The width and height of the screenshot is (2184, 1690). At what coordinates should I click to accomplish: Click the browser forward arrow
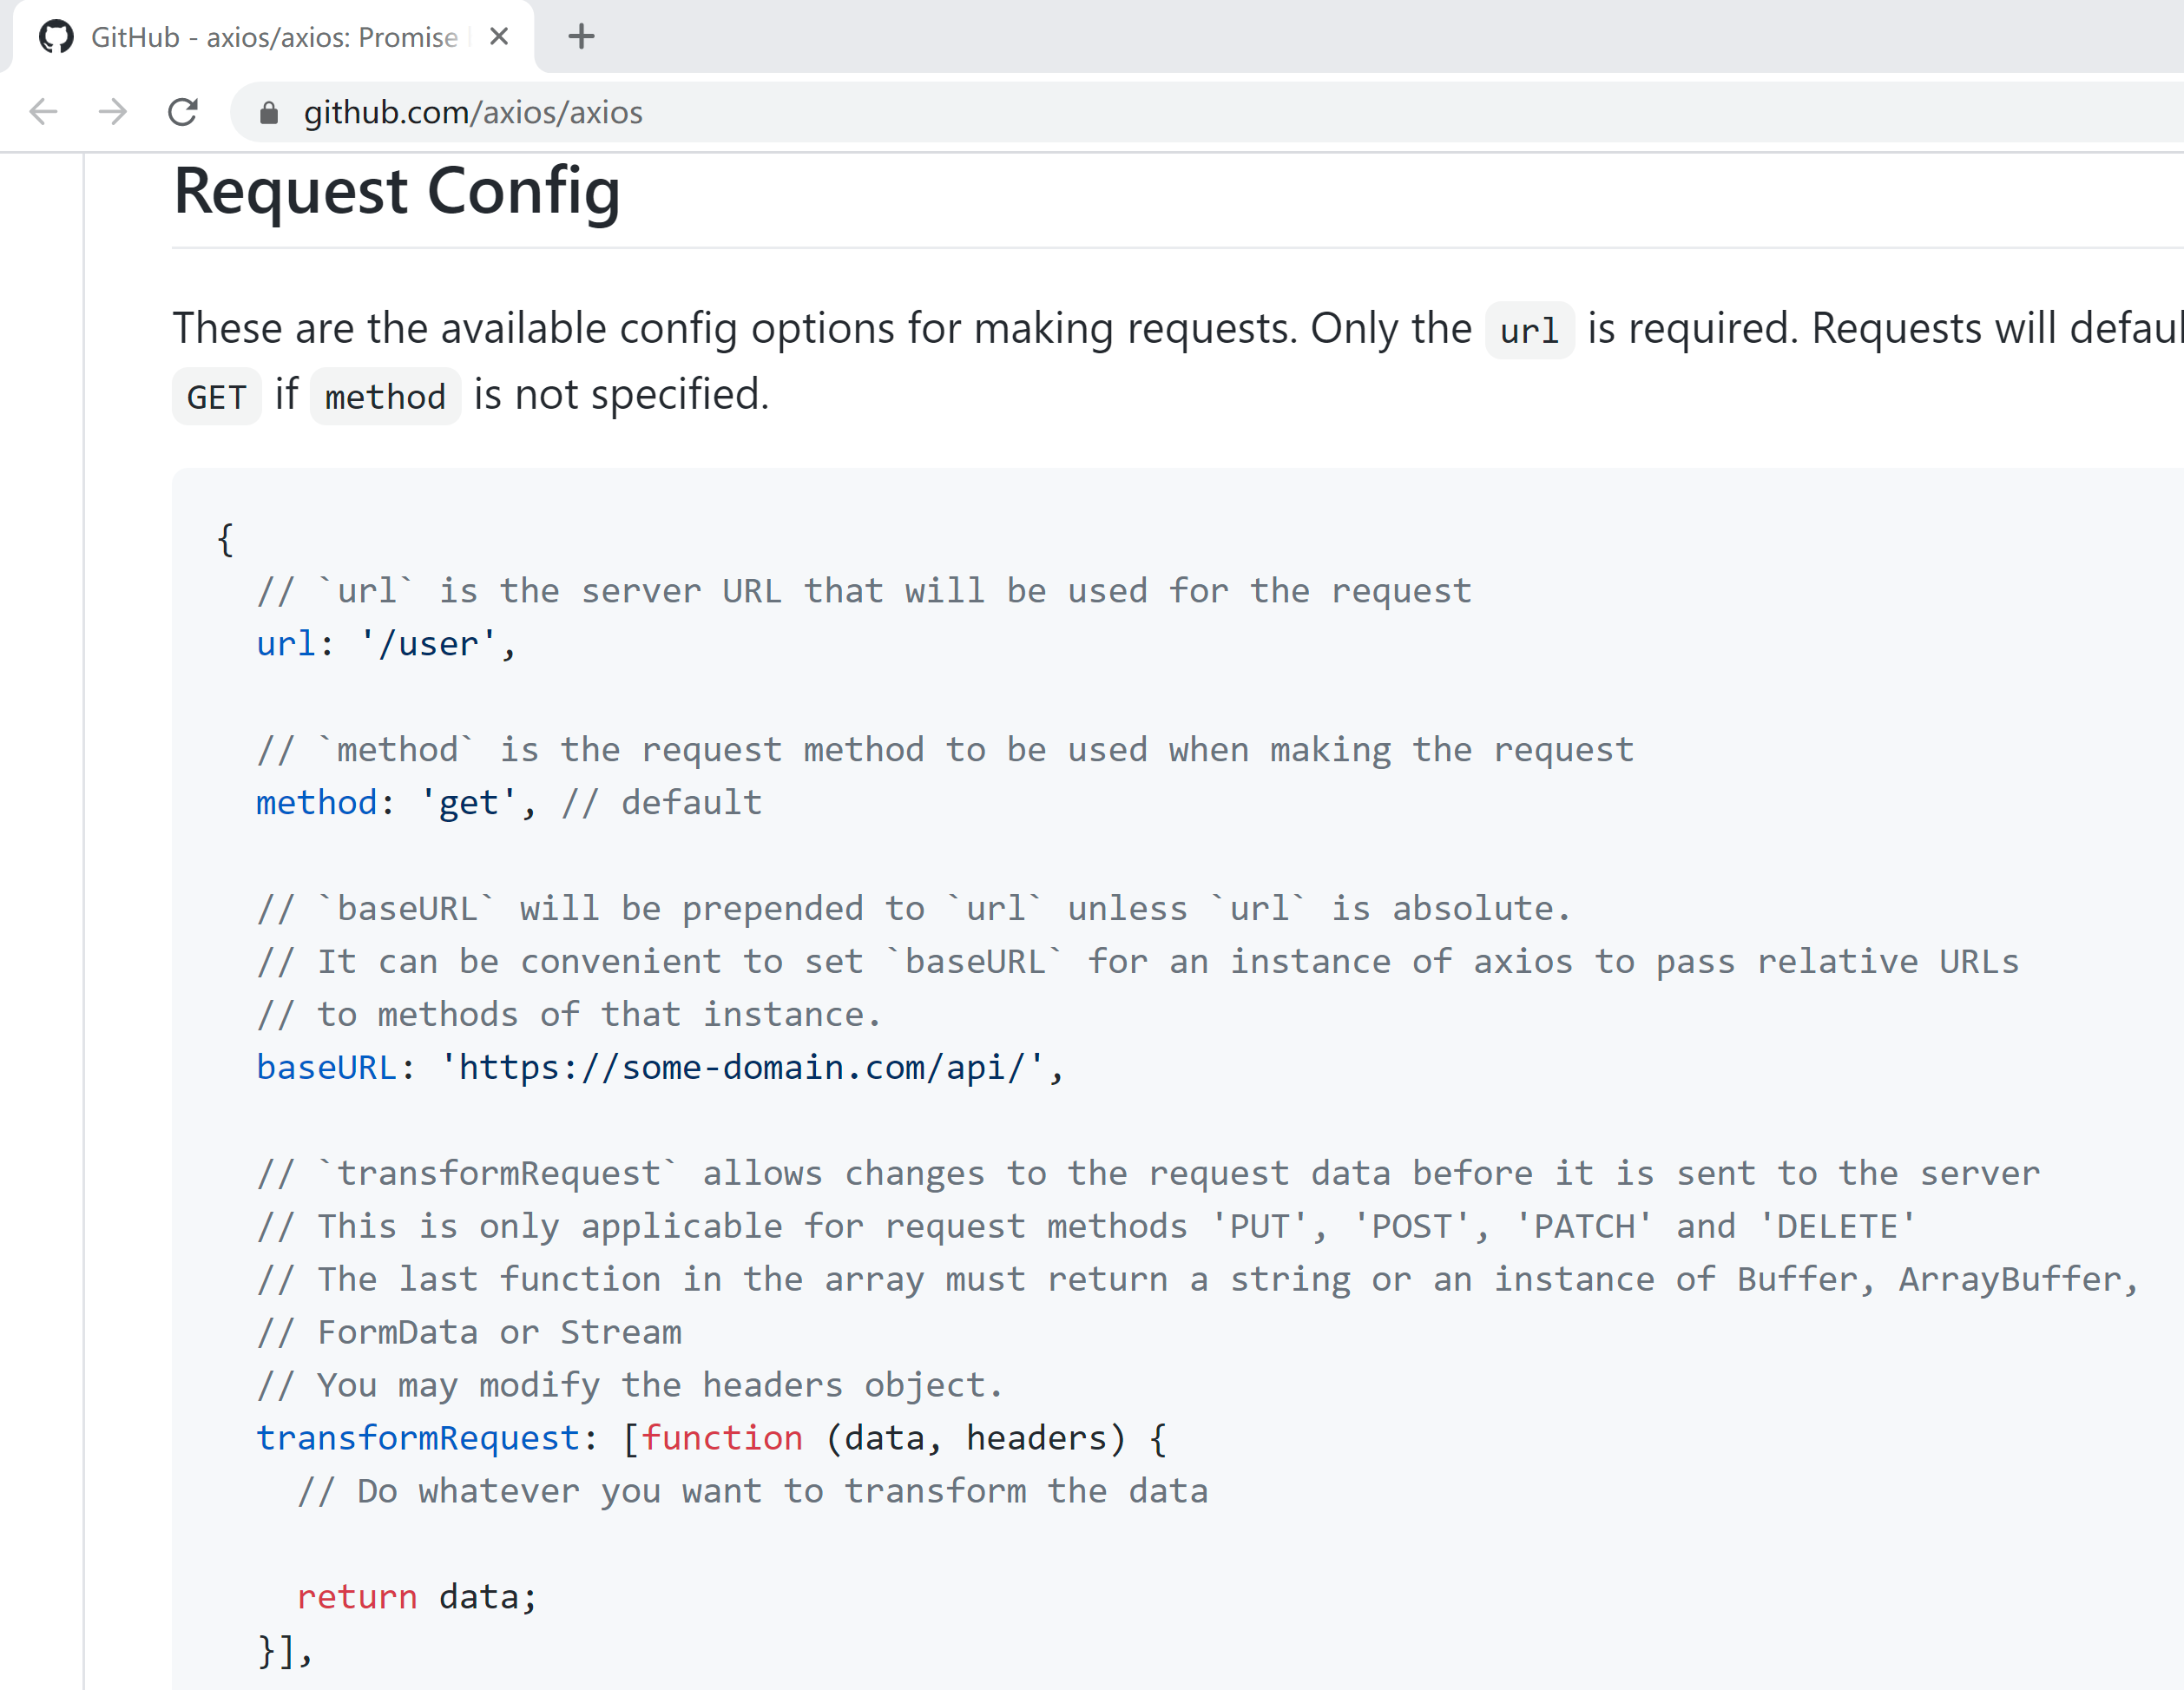(113, 112)
